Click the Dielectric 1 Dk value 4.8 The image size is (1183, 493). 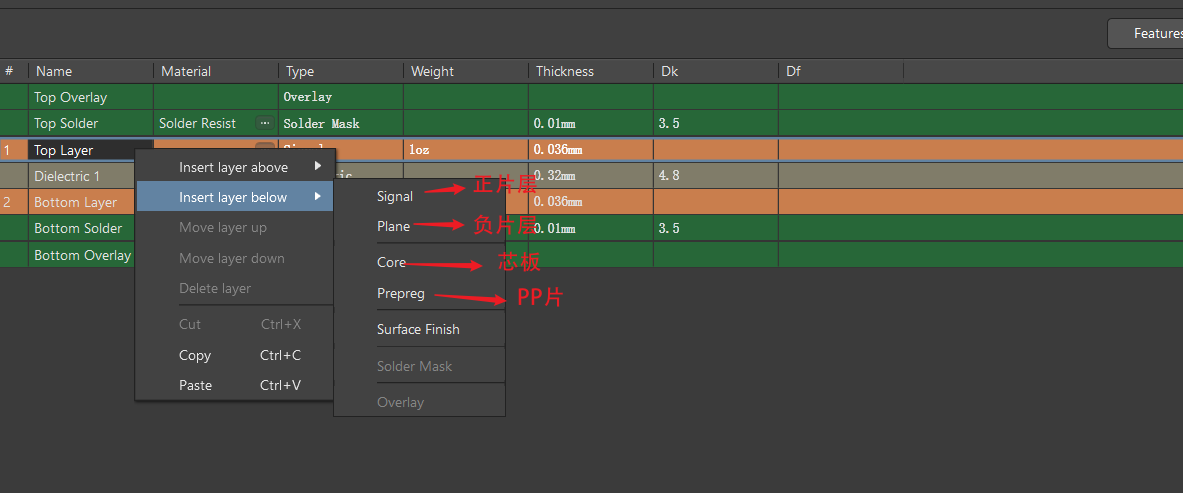click(x=670, y=175)
